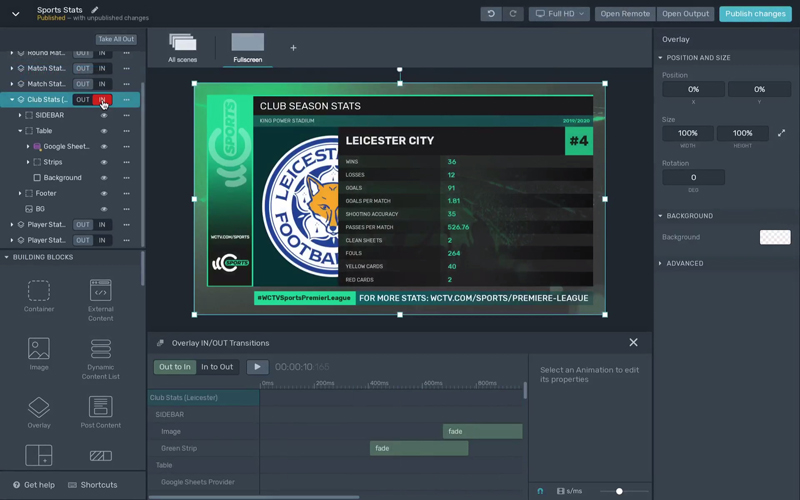Image resolution: width=800 pixels, height=500 pixels.
Task: Expand the Footer container
Action: click(20, 193)
